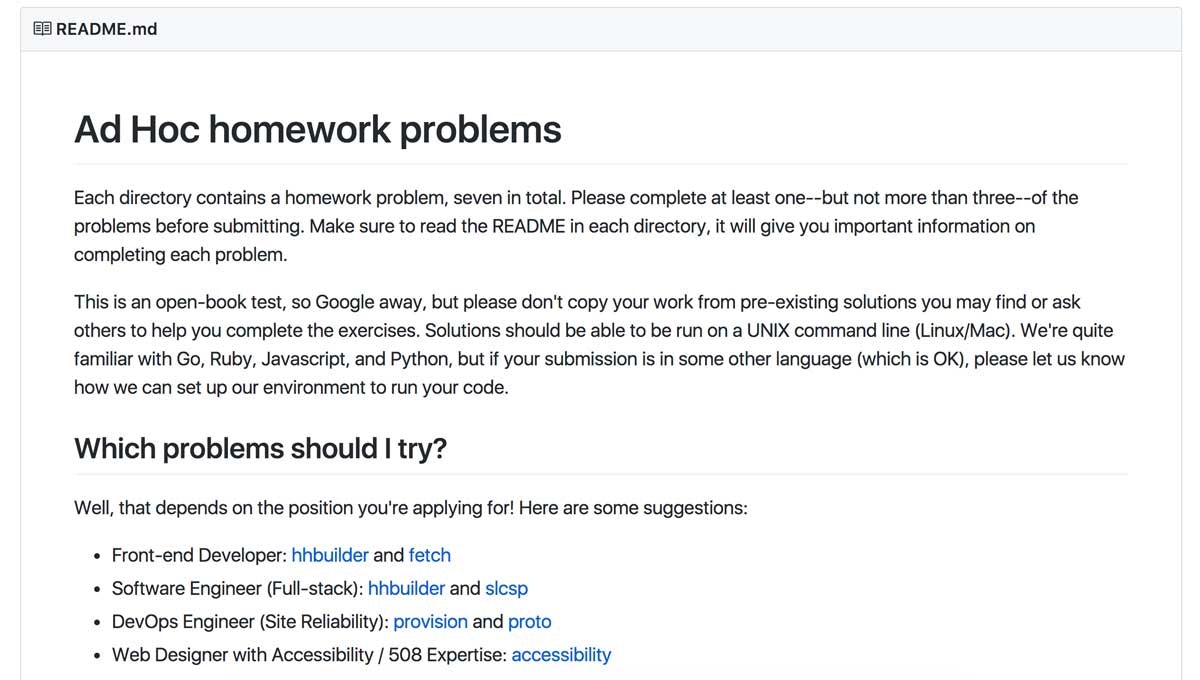
Task: Select the "Which problems should I try?" heading
Action: 260,449
